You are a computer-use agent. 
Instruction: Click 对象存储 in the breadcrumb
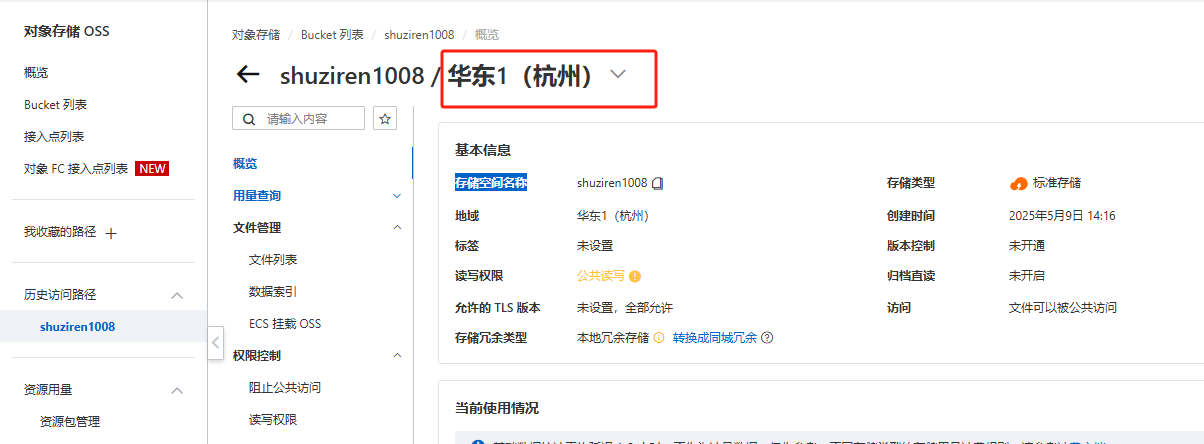(x=256, y=34)
